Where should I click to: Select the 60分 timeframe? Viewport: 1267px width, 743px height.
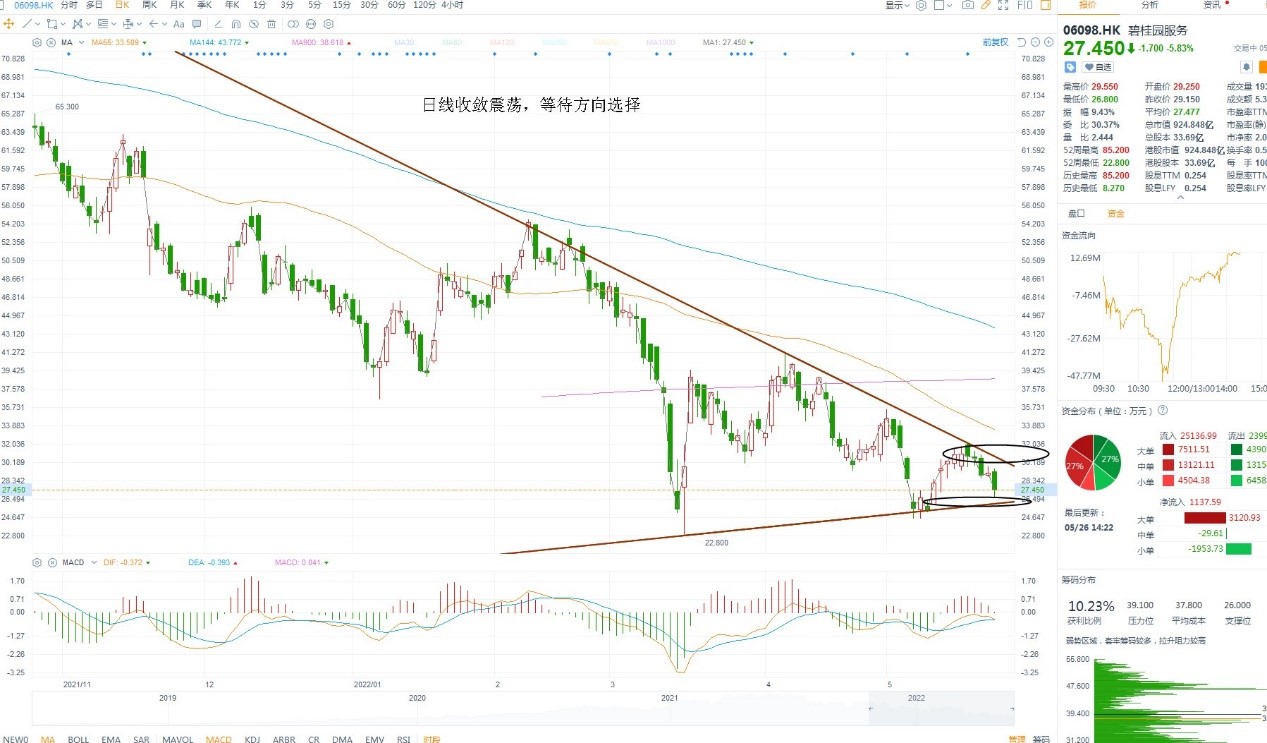(x=397, y=5)
